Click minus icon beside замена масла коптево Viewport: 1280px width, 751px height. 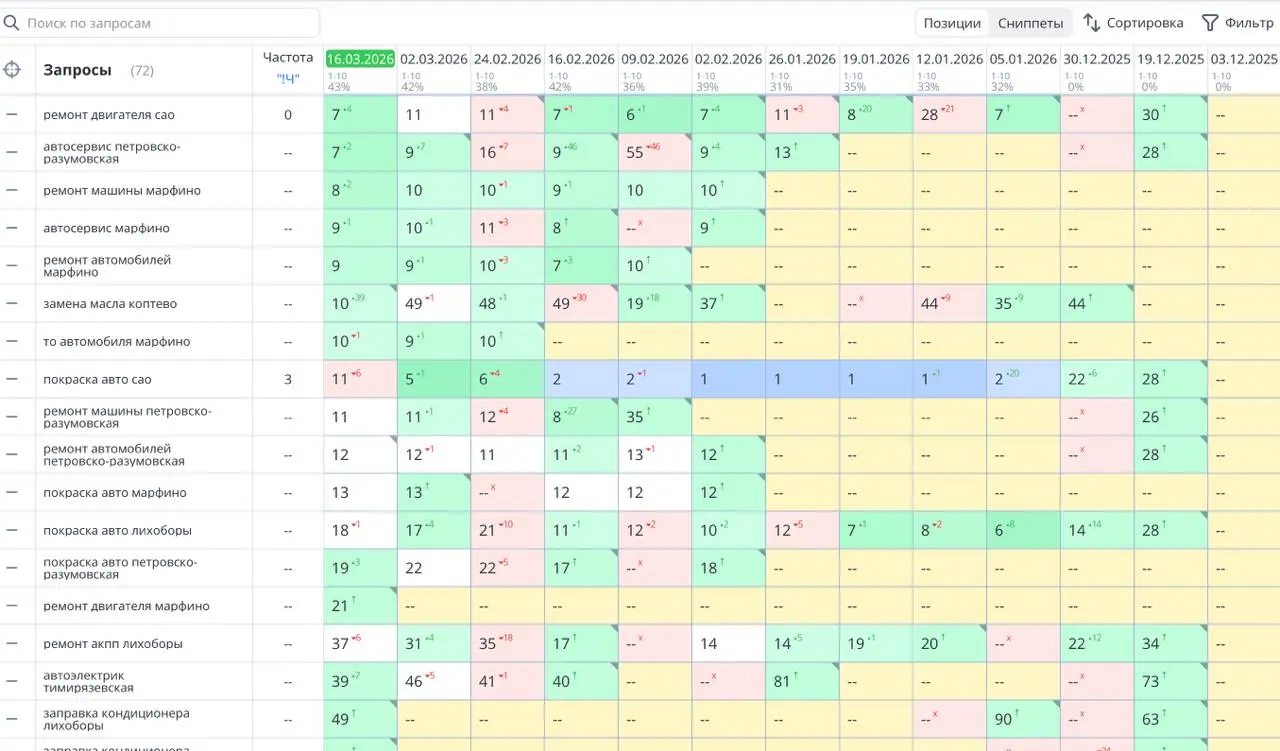[12, 304]
